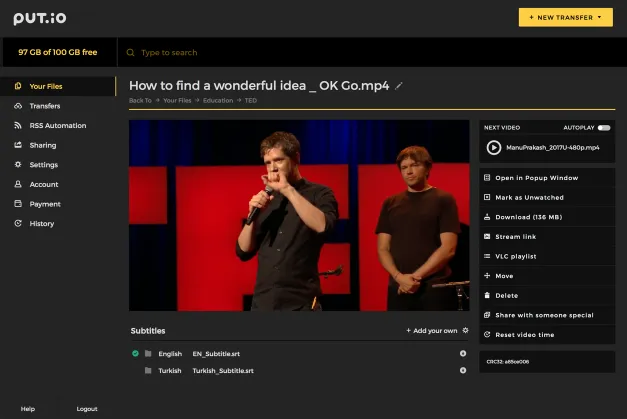Open RSS Automation in the sidebar
This screenshot has height=419, width=627.
coord(58,126)
